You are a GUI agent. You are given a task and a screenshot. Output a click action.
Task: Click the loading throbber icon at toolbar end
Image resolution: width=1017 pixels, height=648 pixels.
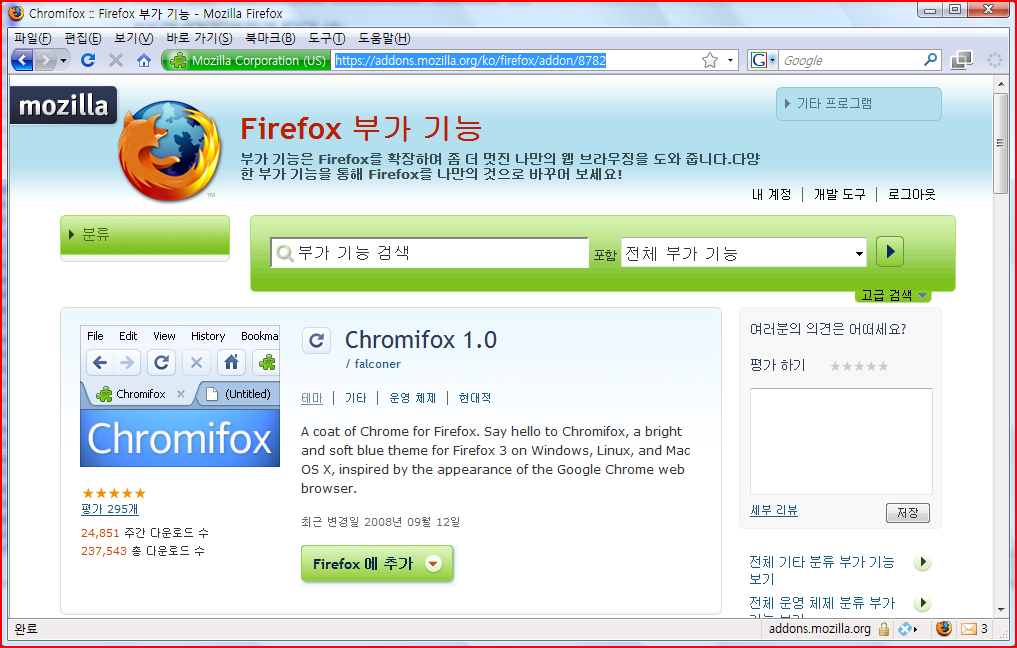pos(995,60)
